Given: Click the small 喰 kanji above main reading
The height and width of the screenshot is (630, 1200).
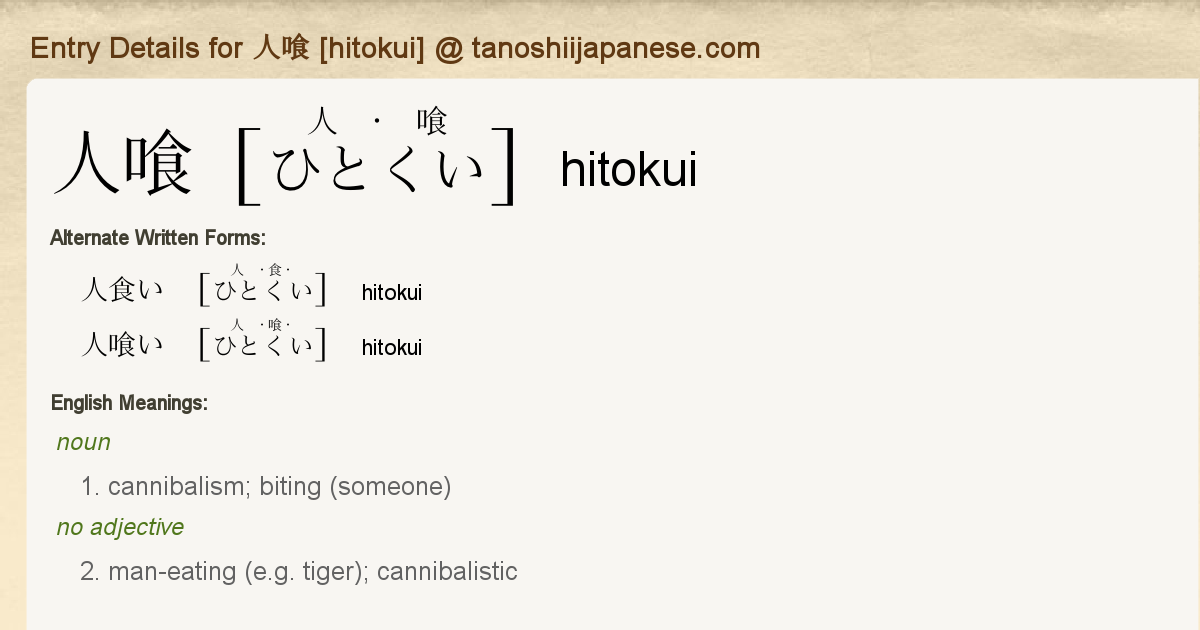Looking at the screenshot, I should click(433, 122).
